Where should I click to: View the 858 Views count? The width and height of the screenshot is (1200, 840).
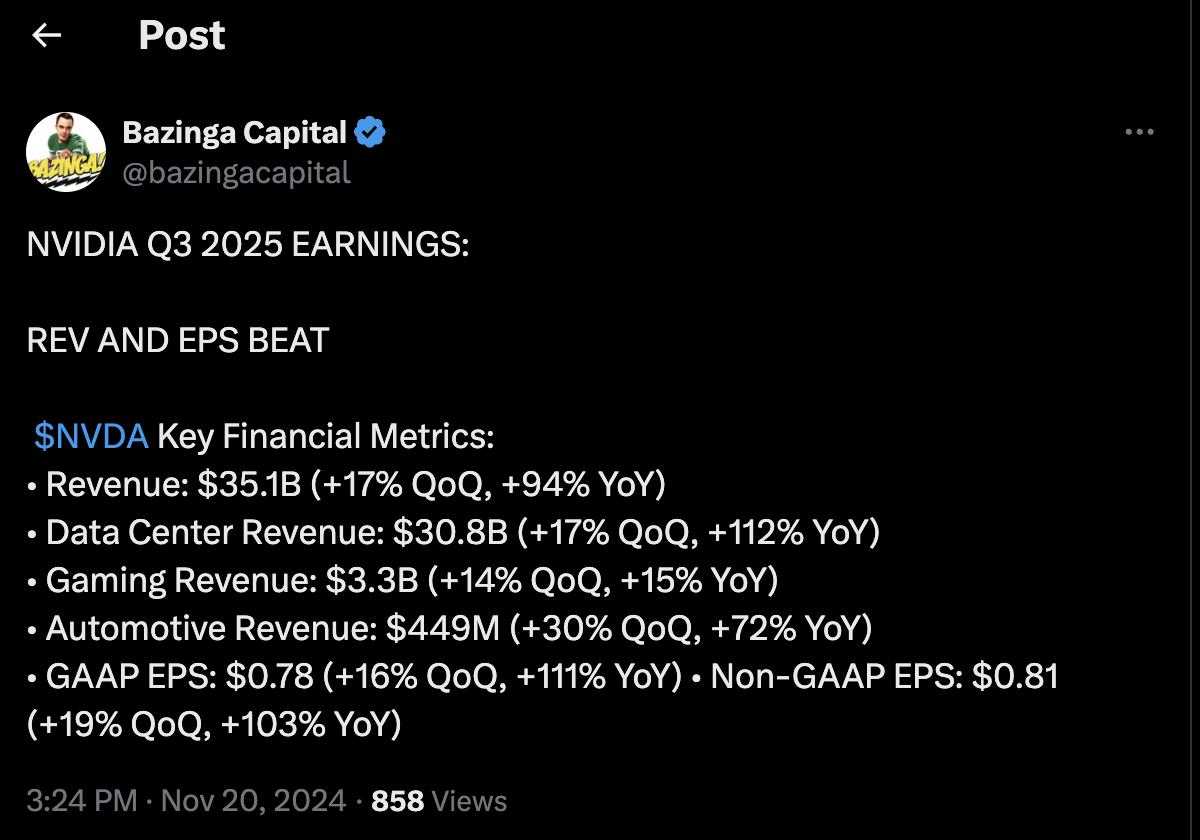tap(439, 801)
